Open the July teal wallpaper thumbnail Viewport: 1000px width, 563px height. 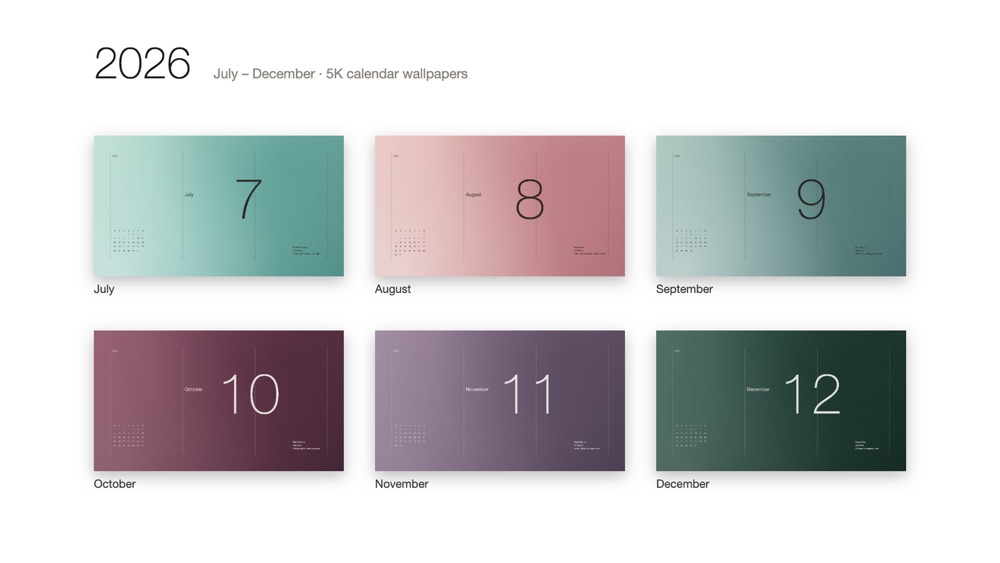219,206
